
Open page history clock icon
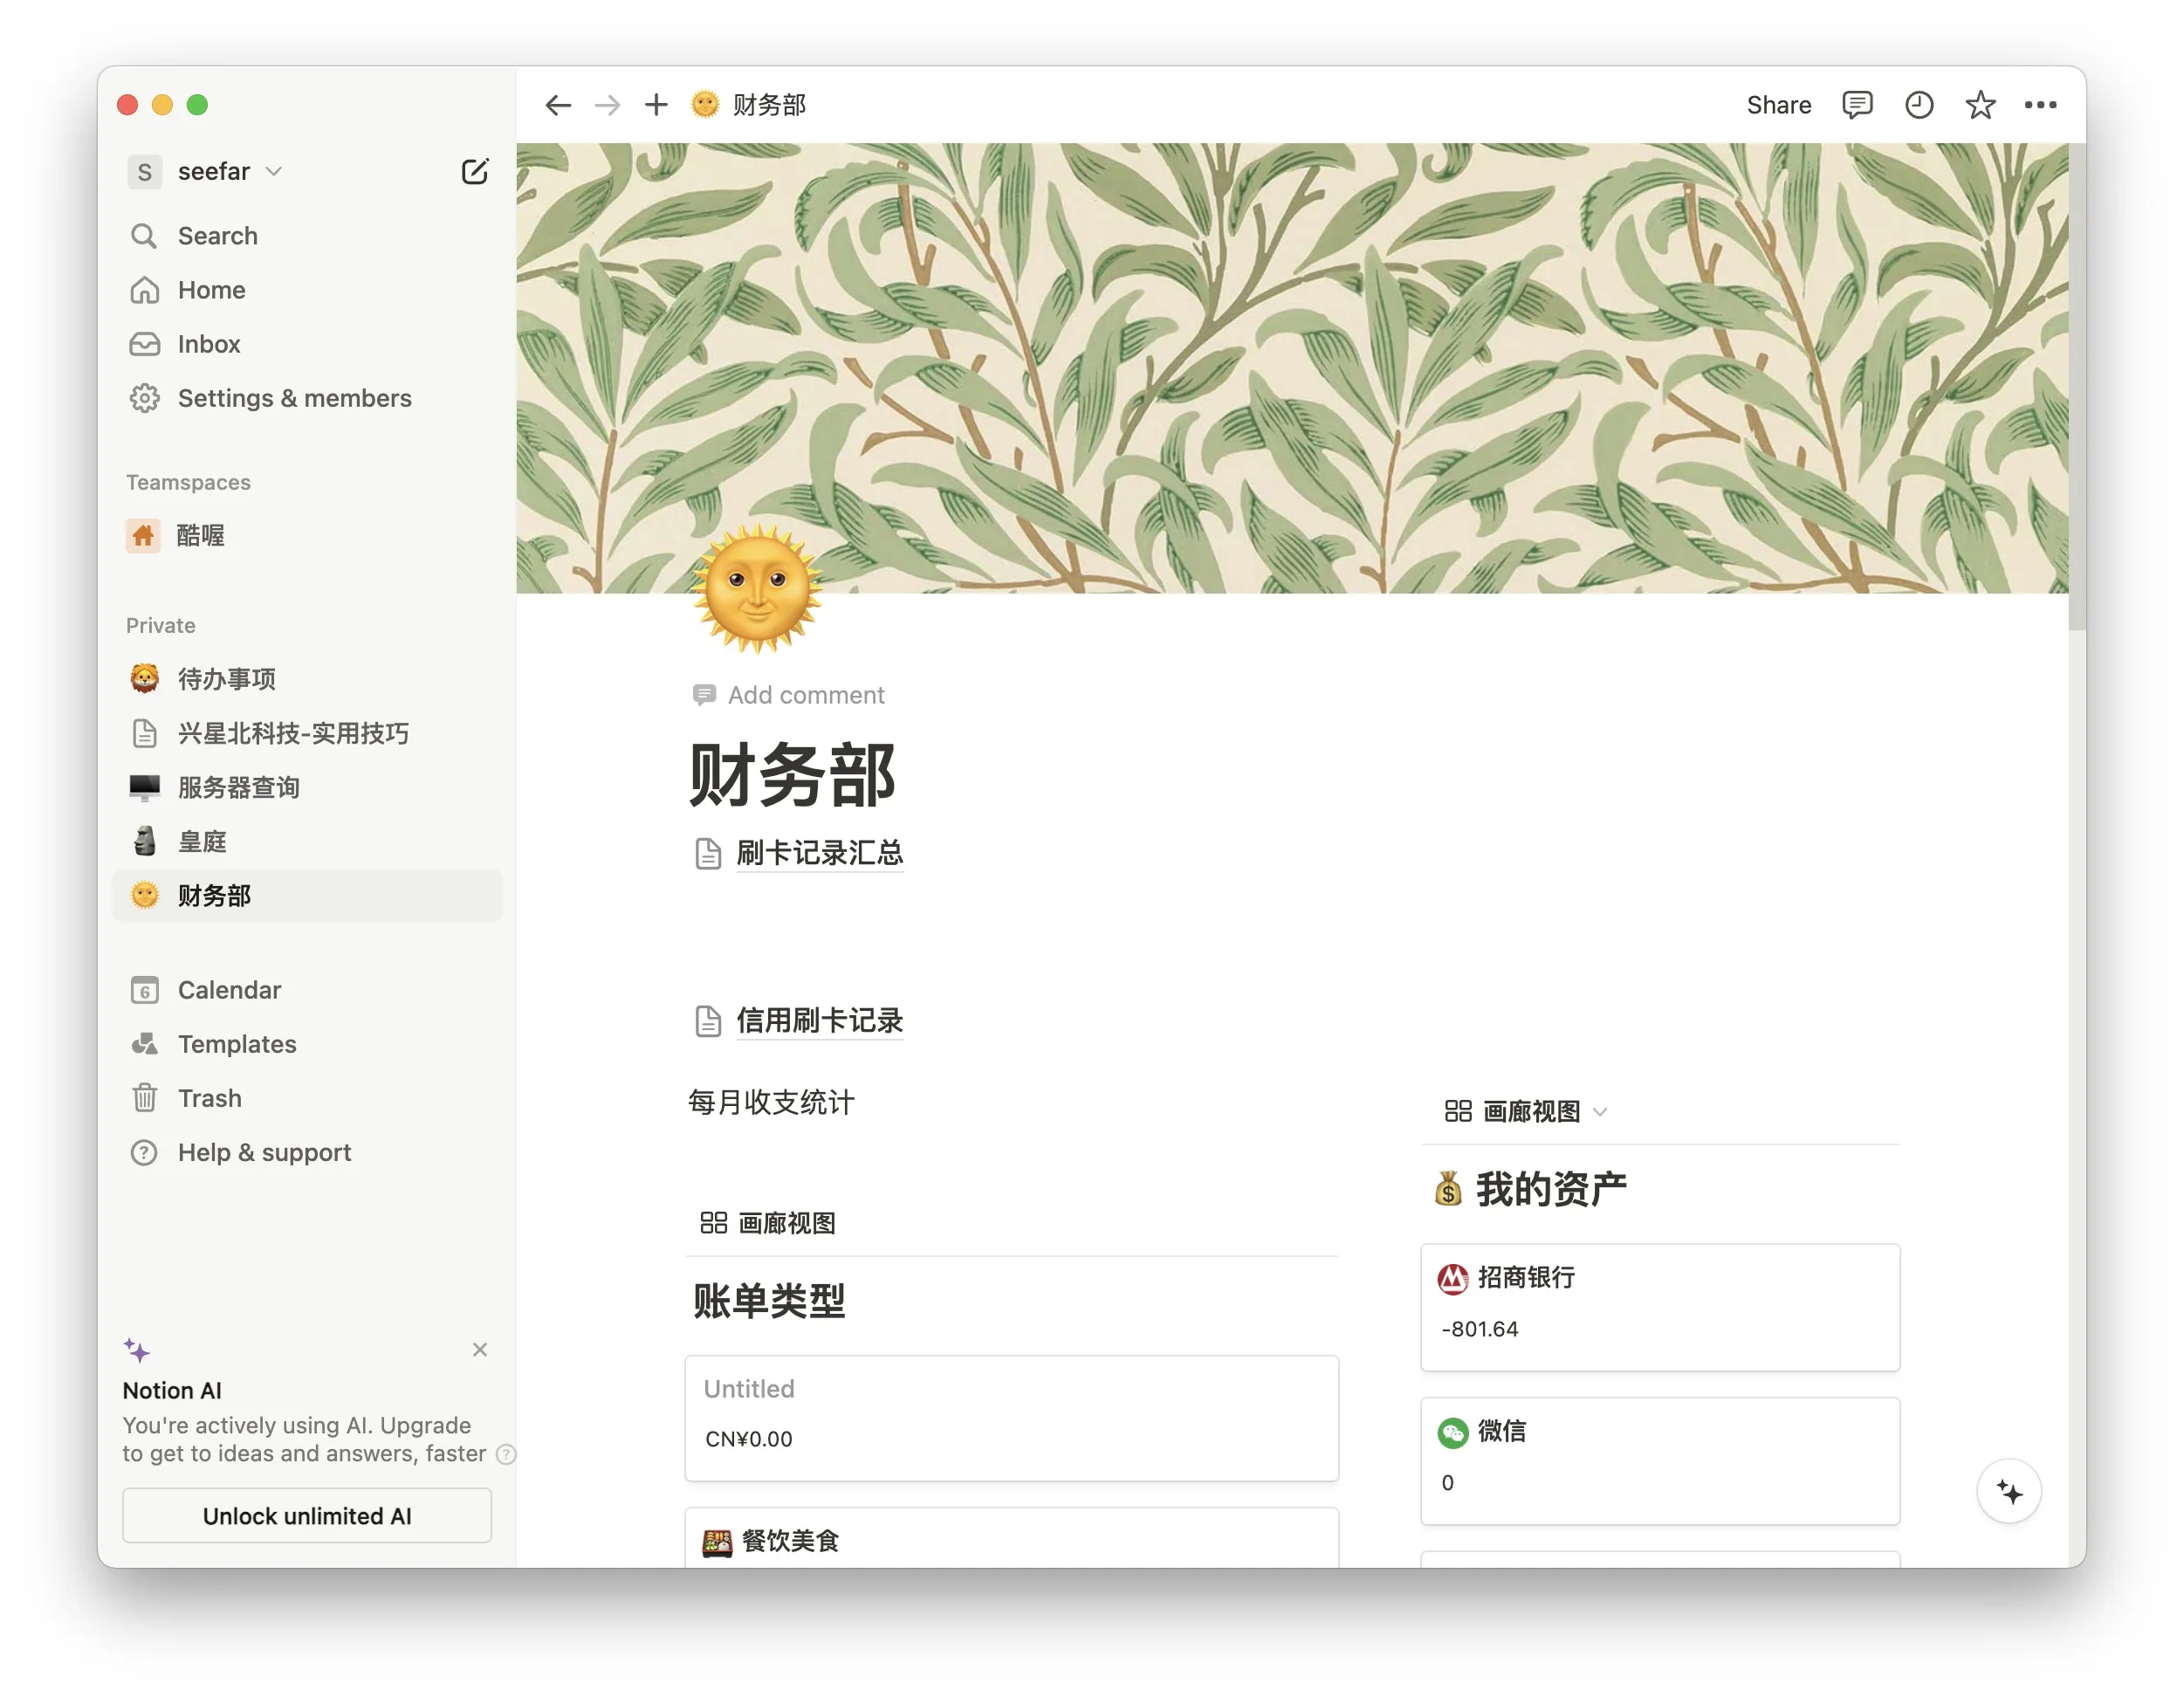pos(1919,105)
